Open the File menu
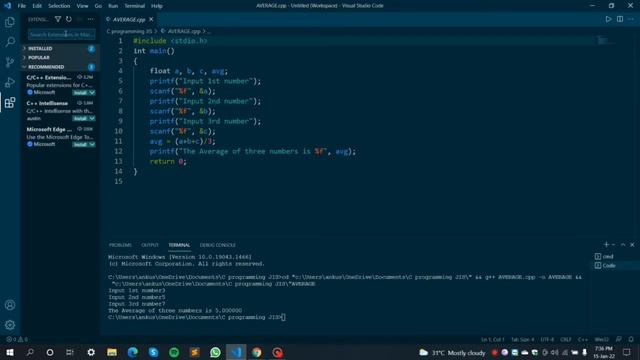 point(22,6)
